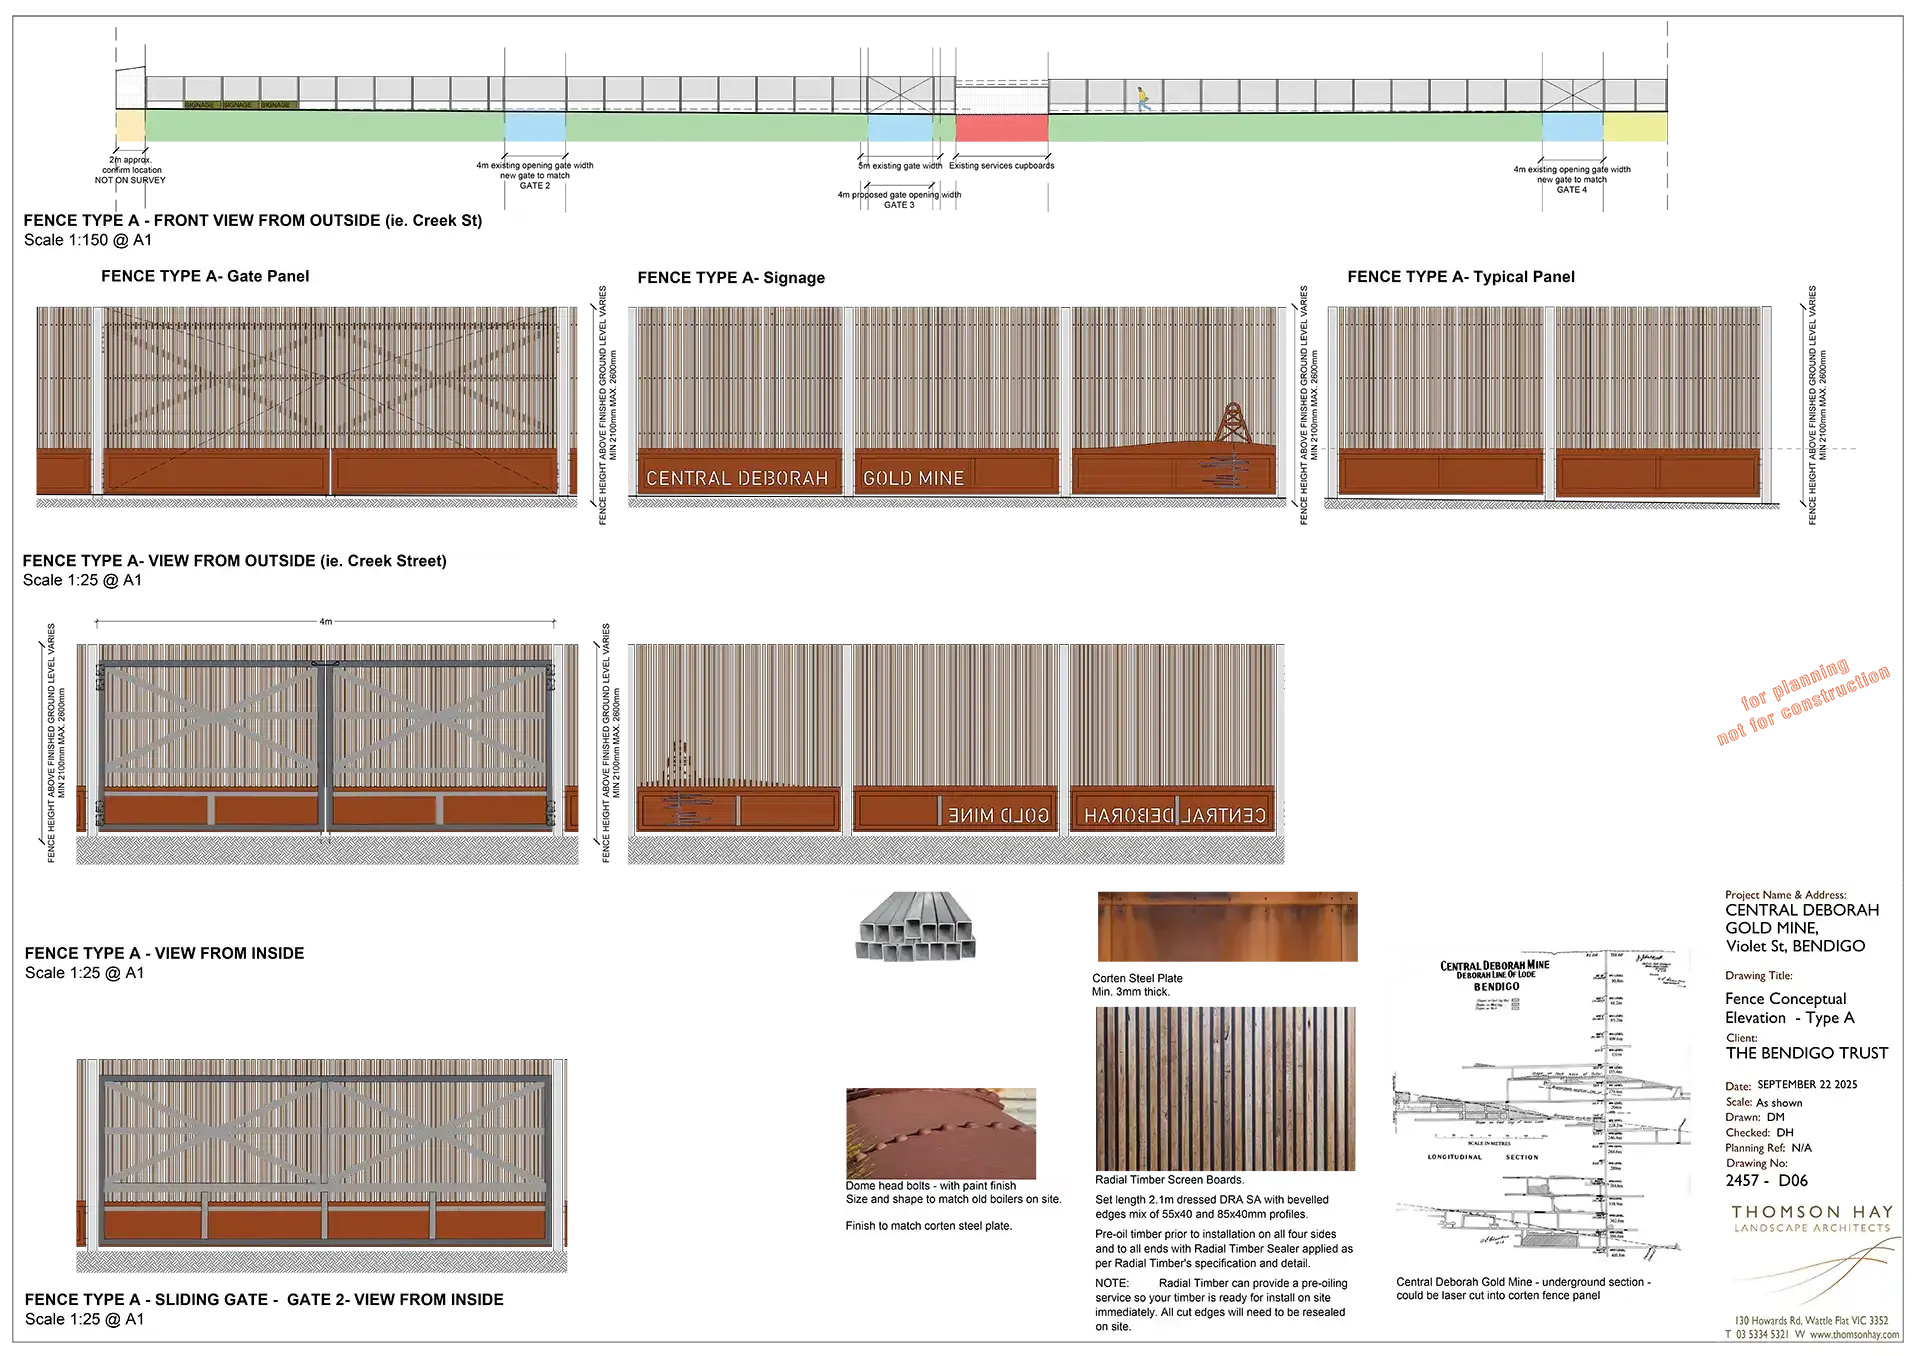The image size is (1920, 1356).
Task: Click the date 'SEPTEMBER 22 2025'
Action: pos(1807,1085)
